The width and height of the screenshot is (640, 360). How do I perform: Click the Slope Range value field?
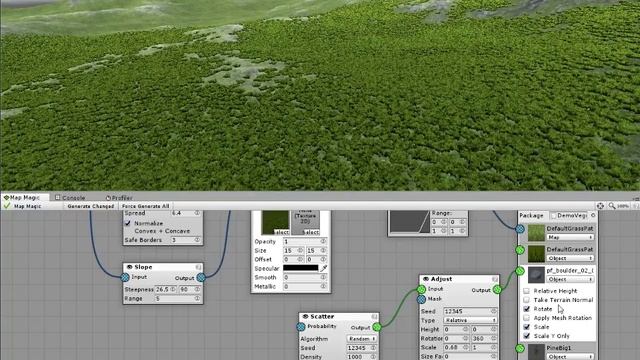click(178, 299)
